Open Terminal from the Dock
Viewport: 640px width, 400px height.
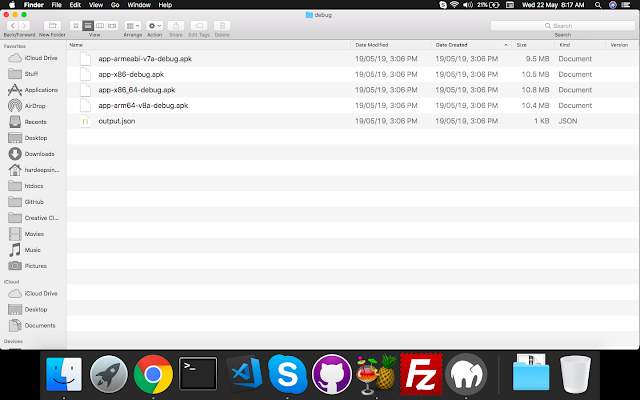(x=198, y=373)
